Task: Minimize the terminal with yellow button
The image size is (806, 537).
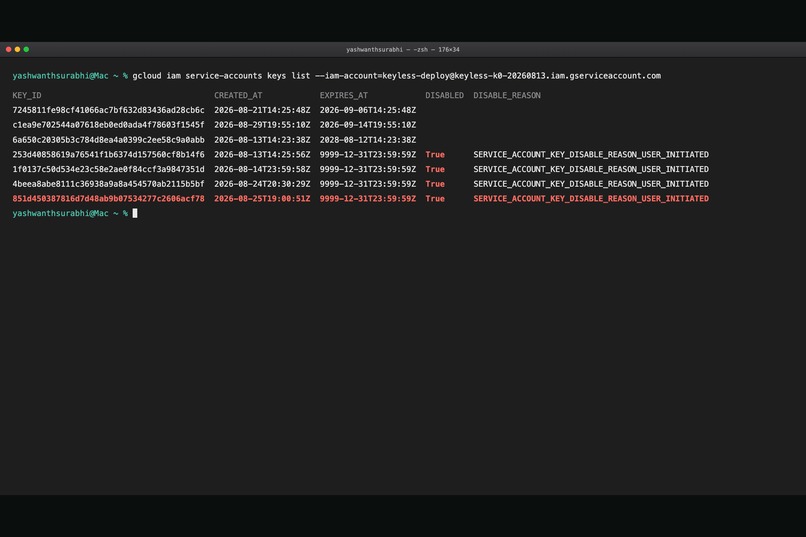Action: [17, 49]
